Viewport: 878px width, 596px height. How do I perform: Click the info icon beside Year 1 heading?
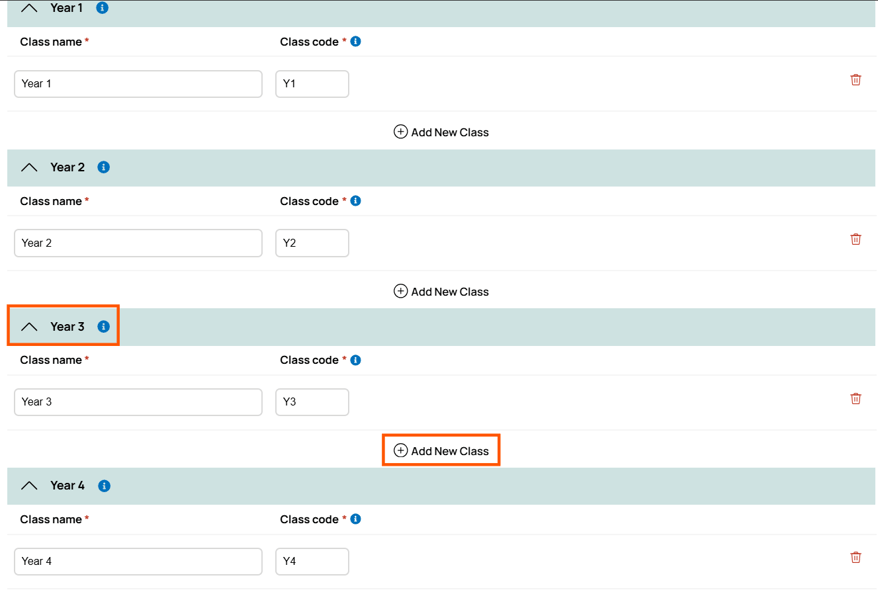tap(101, 8)
